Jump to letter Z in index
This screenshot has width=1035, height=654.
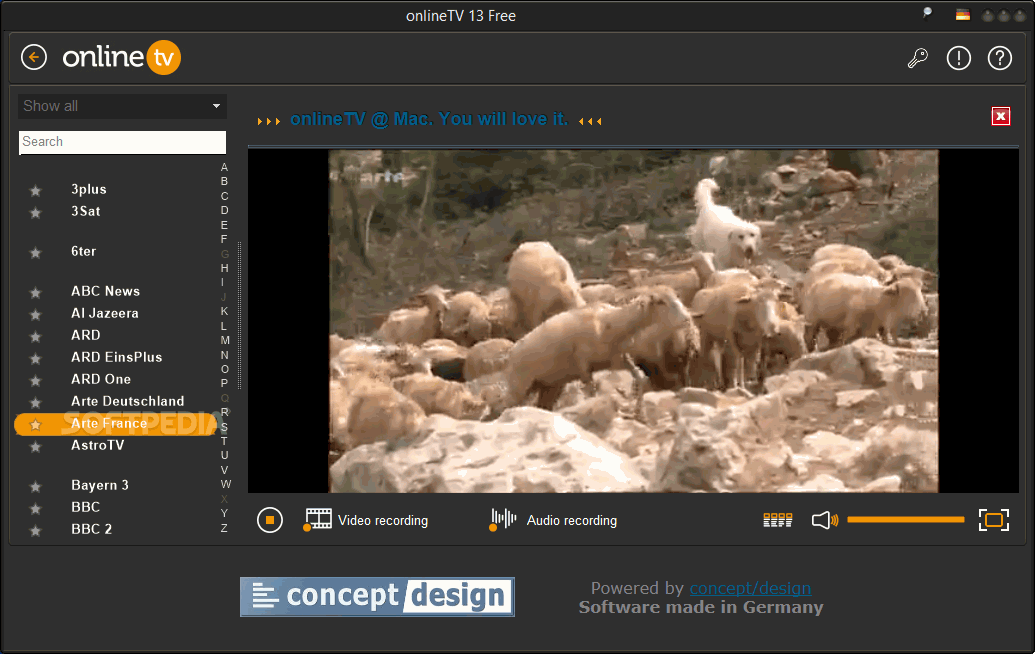tap(224, 528)
